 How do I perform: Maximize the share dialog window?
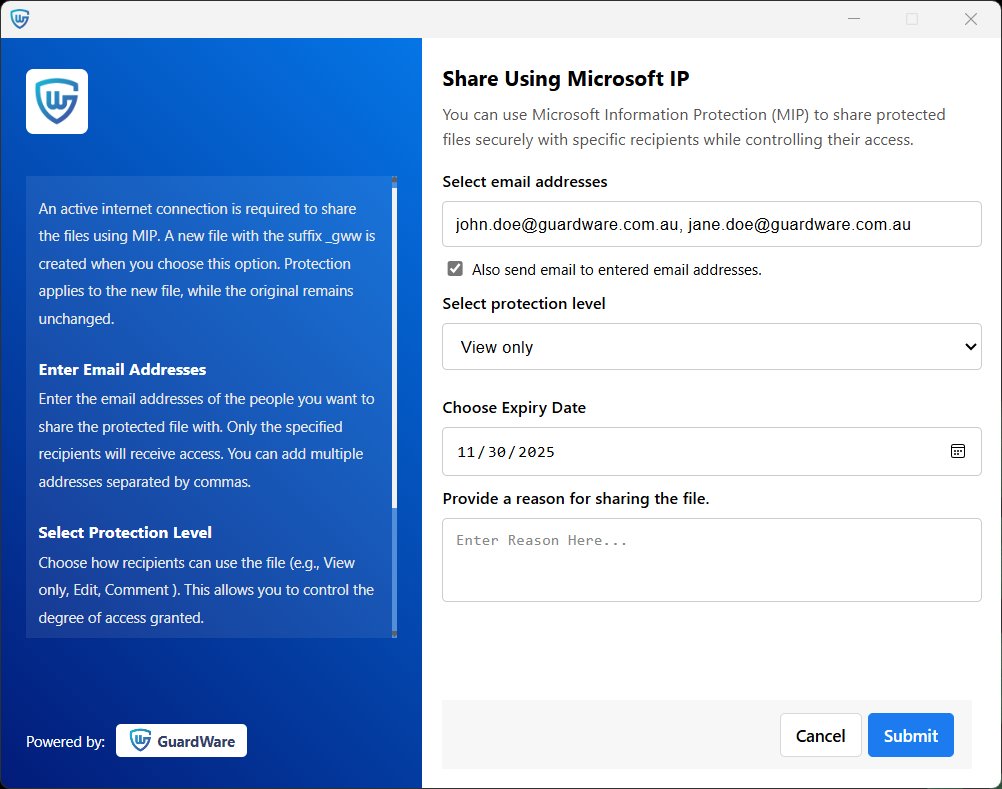click(912, 19)
